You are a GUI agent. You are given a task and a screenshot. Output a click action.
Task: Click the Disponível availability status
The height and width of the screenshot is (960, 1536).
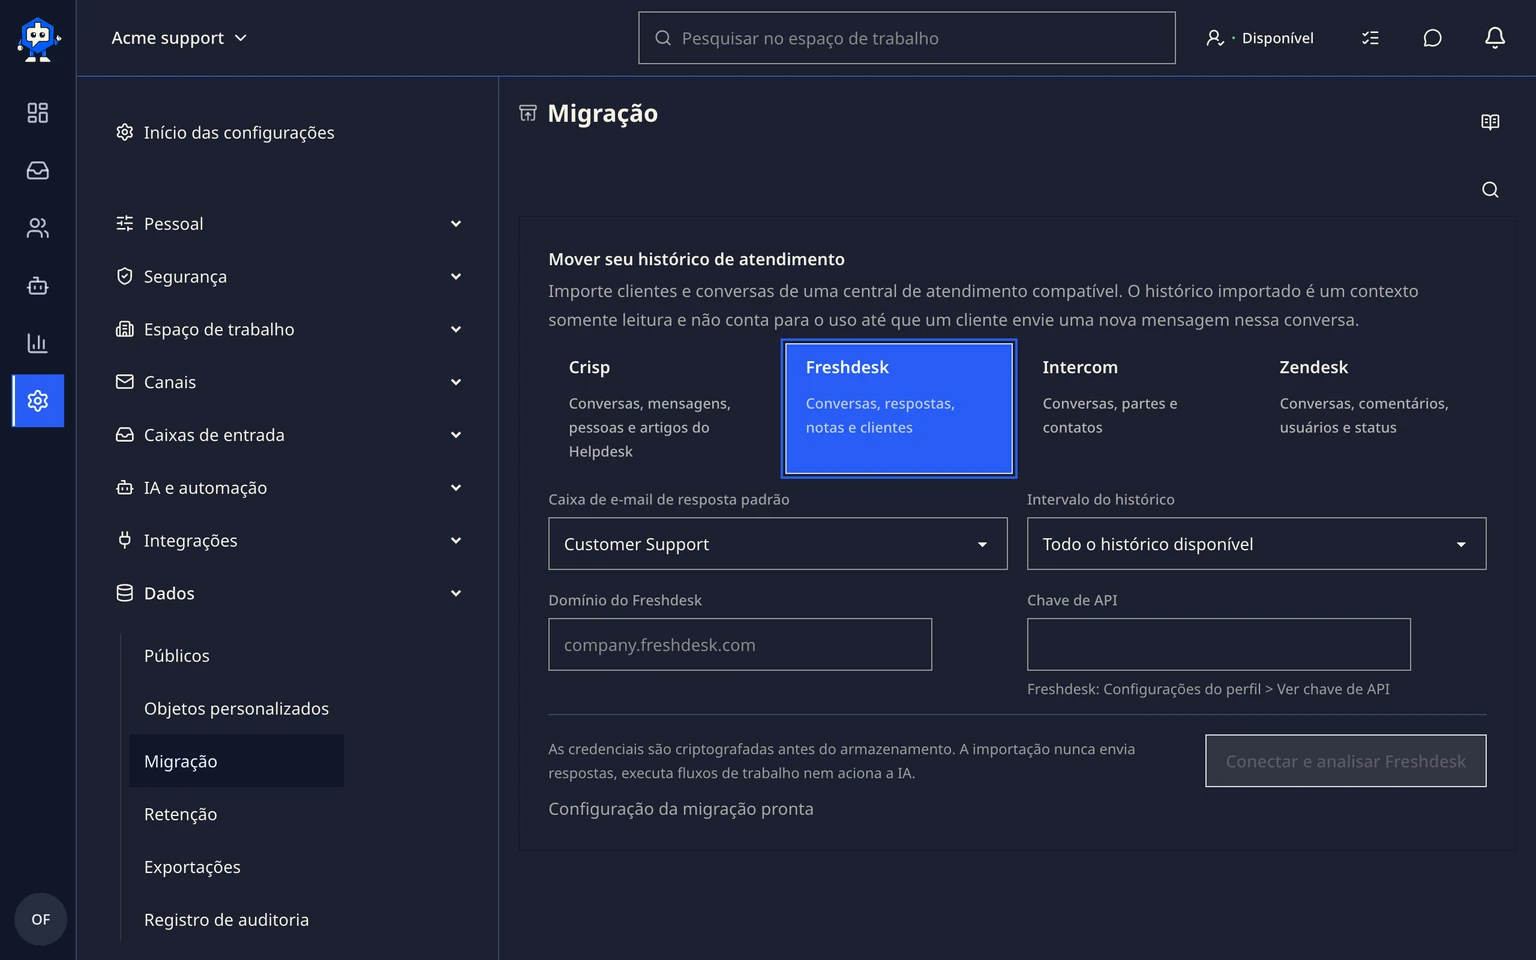click(1260, 38)
